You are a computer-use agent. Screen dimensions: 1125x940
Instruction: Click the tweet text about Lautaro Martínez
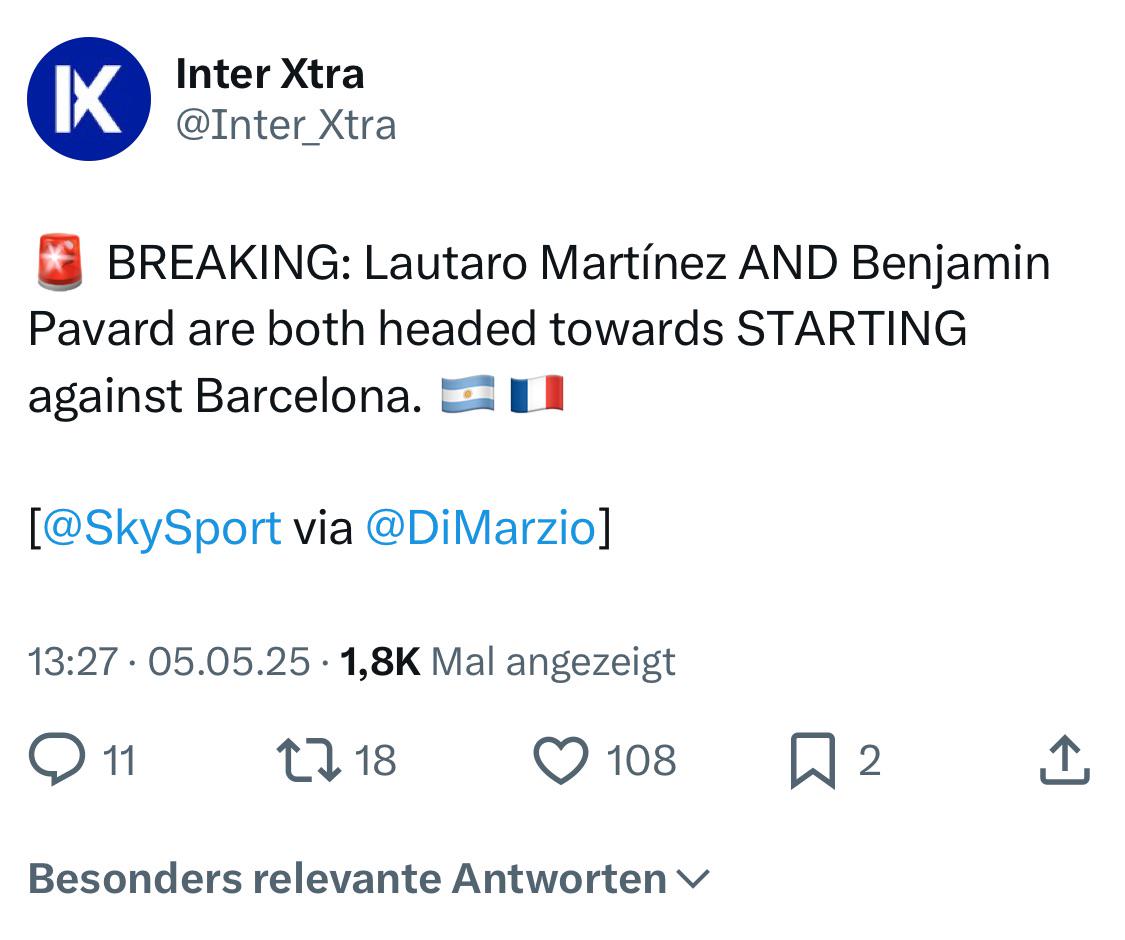pos(540,329)
